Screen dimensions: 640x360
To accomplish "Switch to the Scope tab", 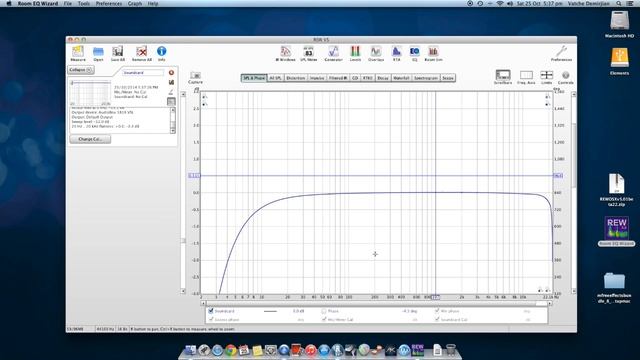I will click(448, 78).
